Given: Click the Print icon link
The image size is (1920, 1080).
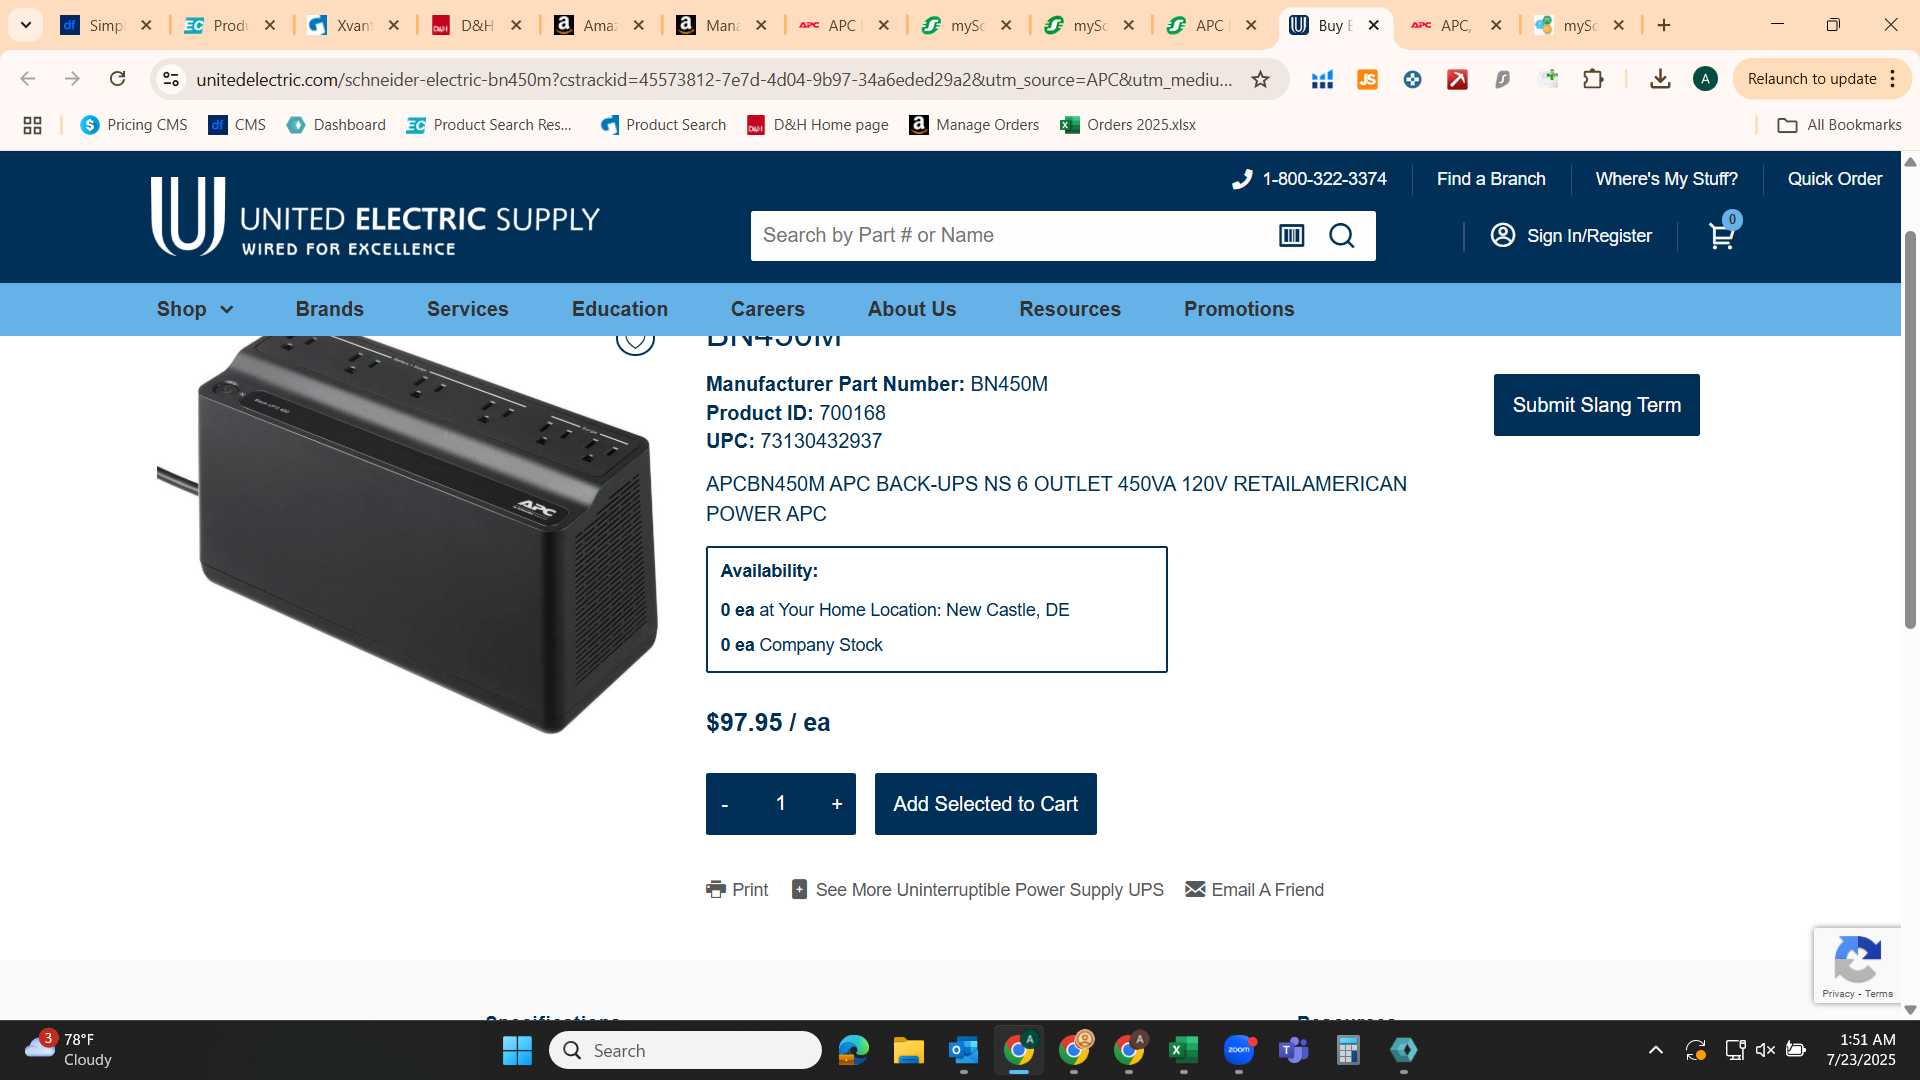Looking at the screenshot, I should pos(737,890).
